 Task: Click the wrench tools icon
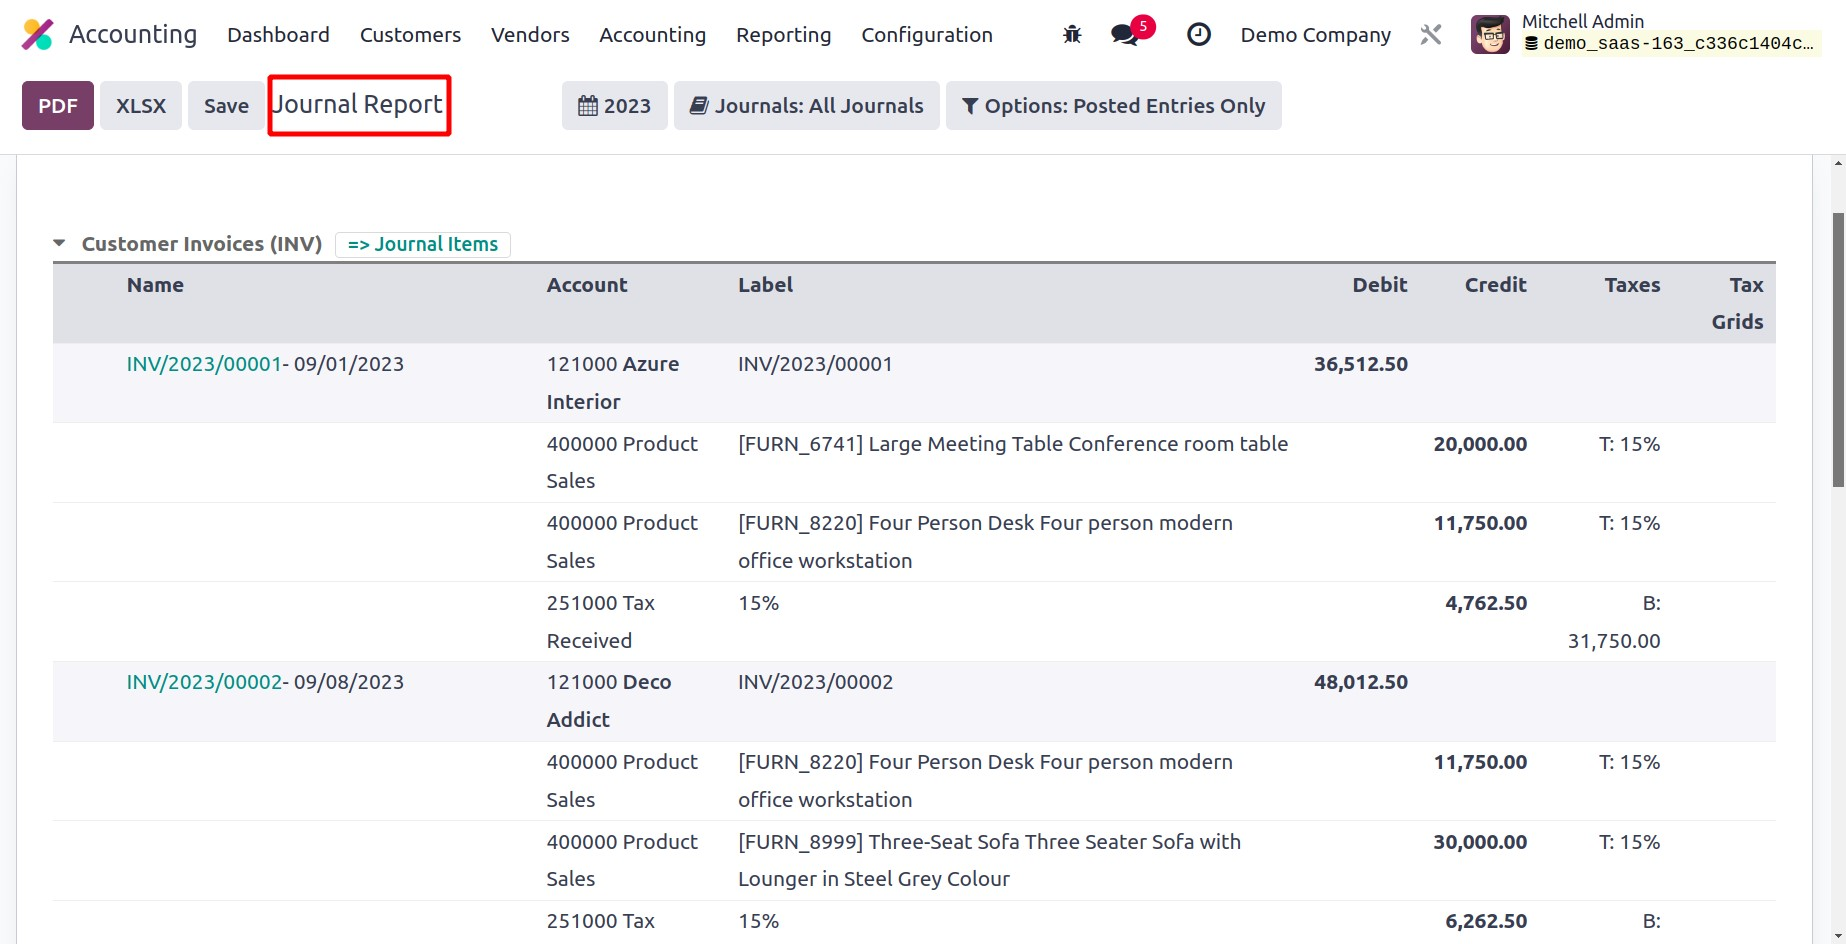(1431, 35)
